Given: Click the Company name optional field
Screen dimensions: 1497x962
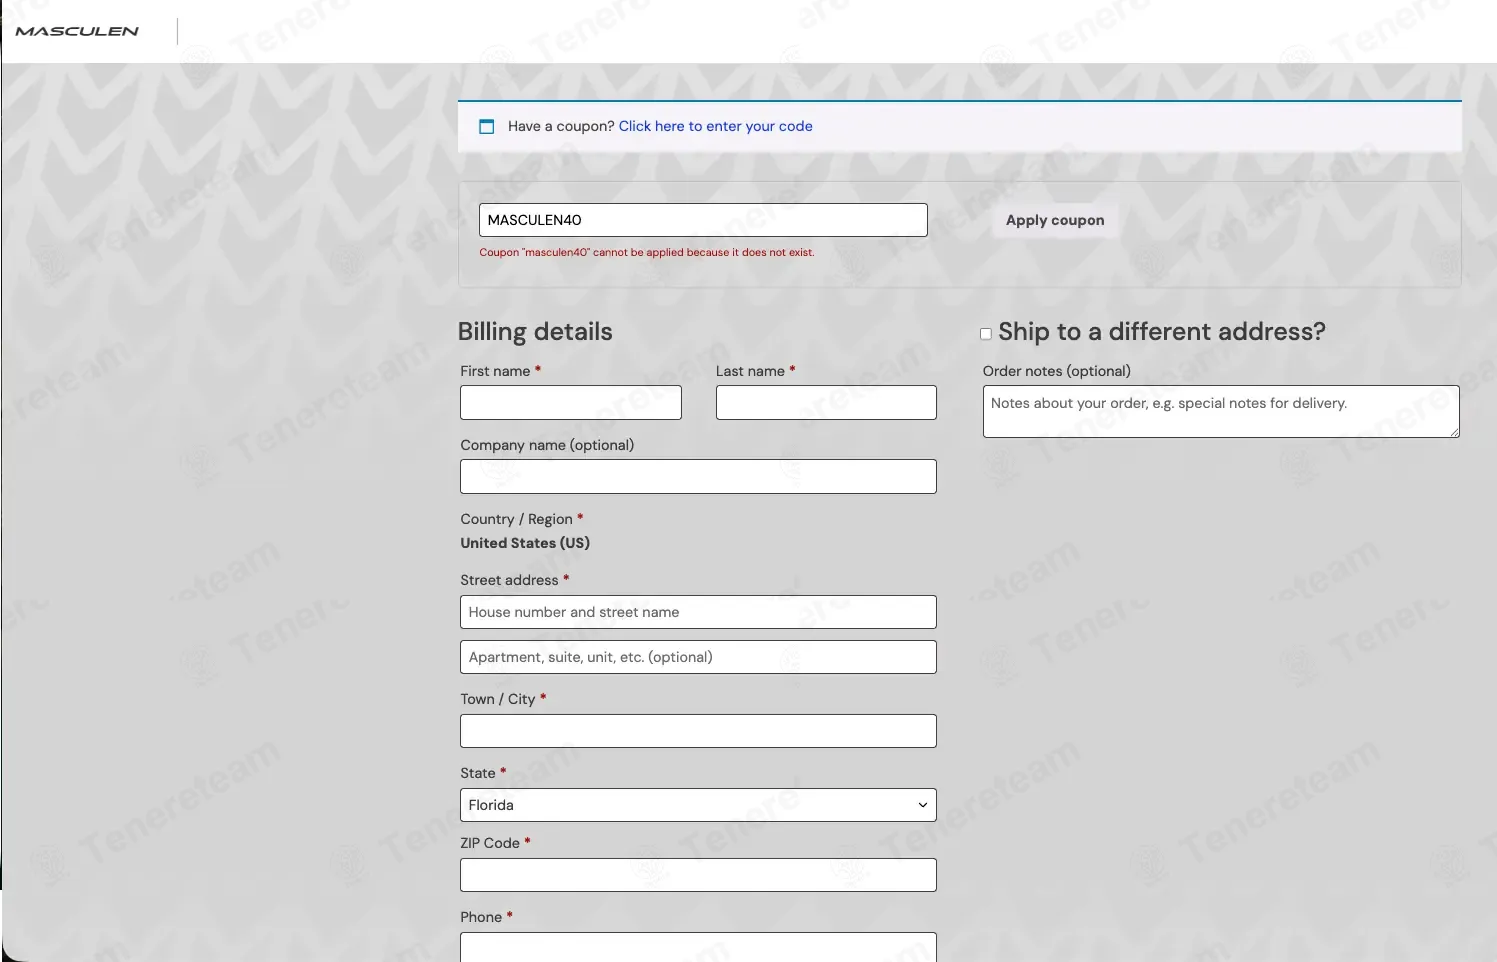Looking at the screenshot, I should pyautogui.click(x=698, y=476).
